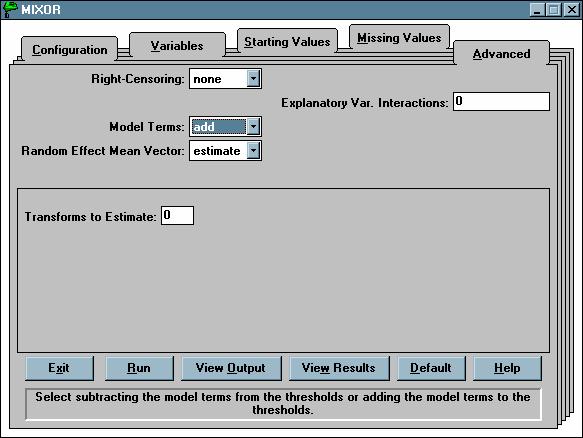The image size is (583, 438).
Task: Click the Exit button
Action: [x=59, y=368]
